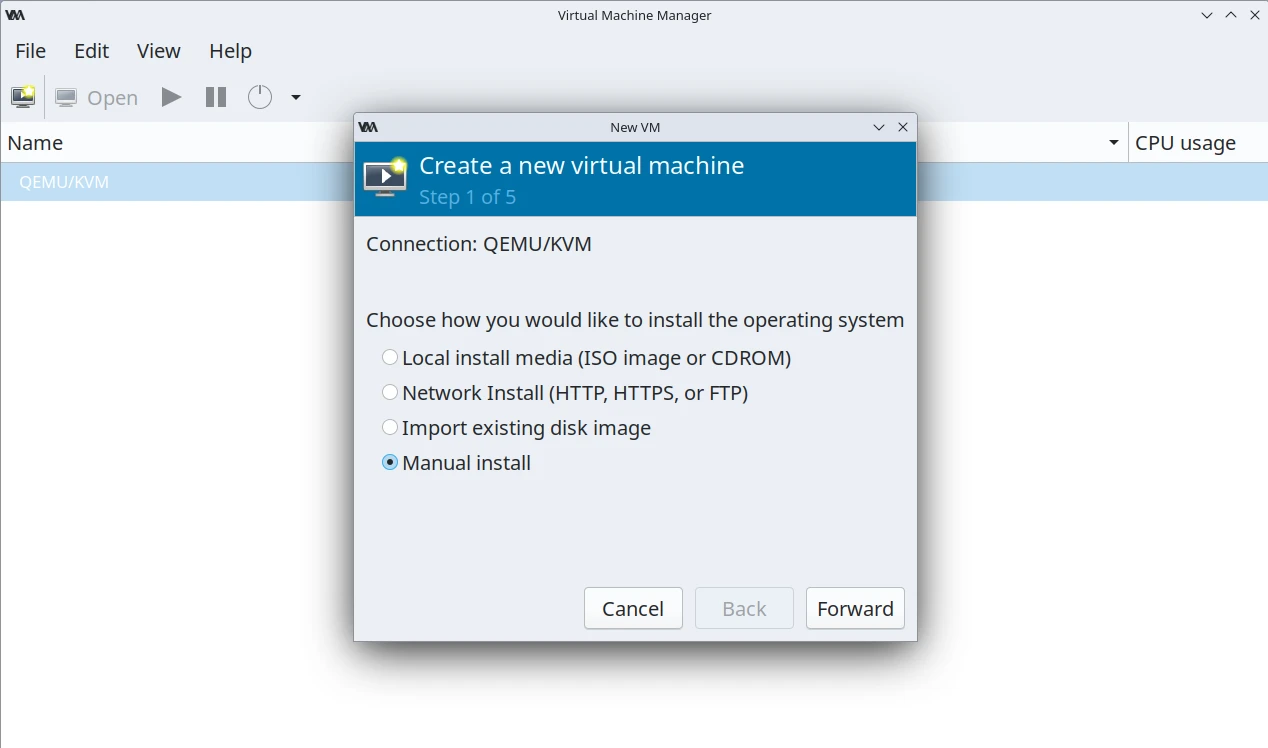
Task: Click the 'Connection: QEMU/KVM' text
Action: (479, 244)
